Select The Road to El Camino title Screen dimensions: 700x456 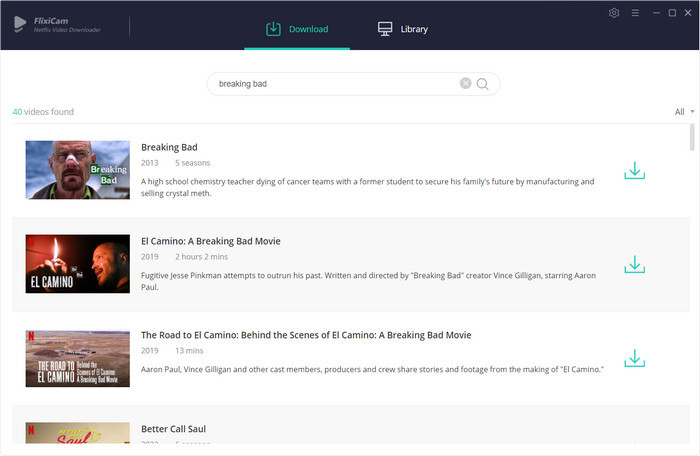[306, 335]
